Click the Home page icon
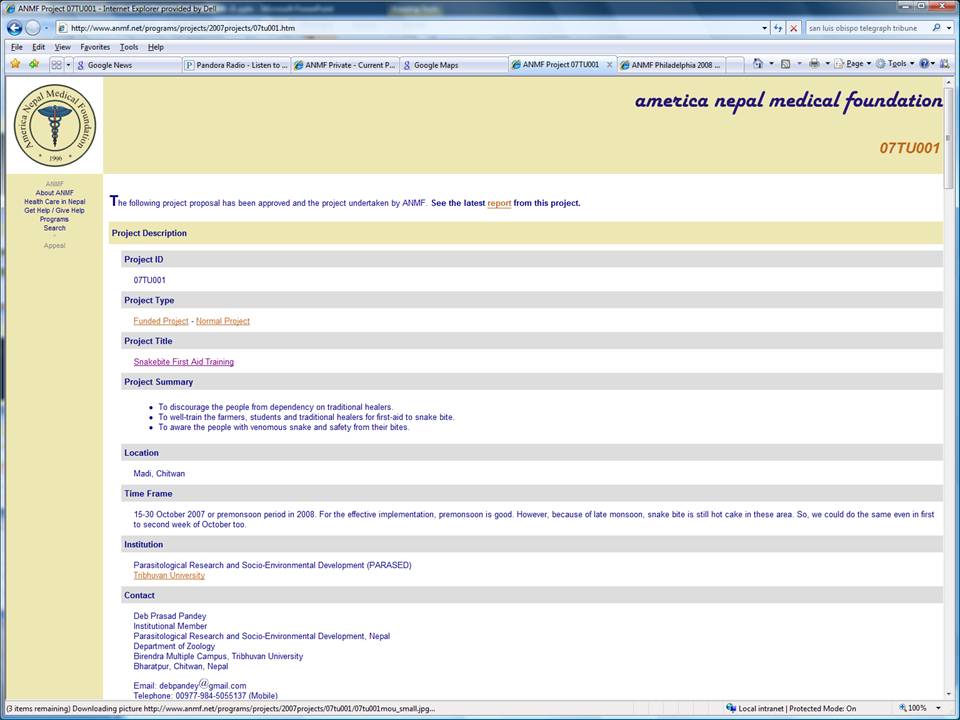 point(759,64)
